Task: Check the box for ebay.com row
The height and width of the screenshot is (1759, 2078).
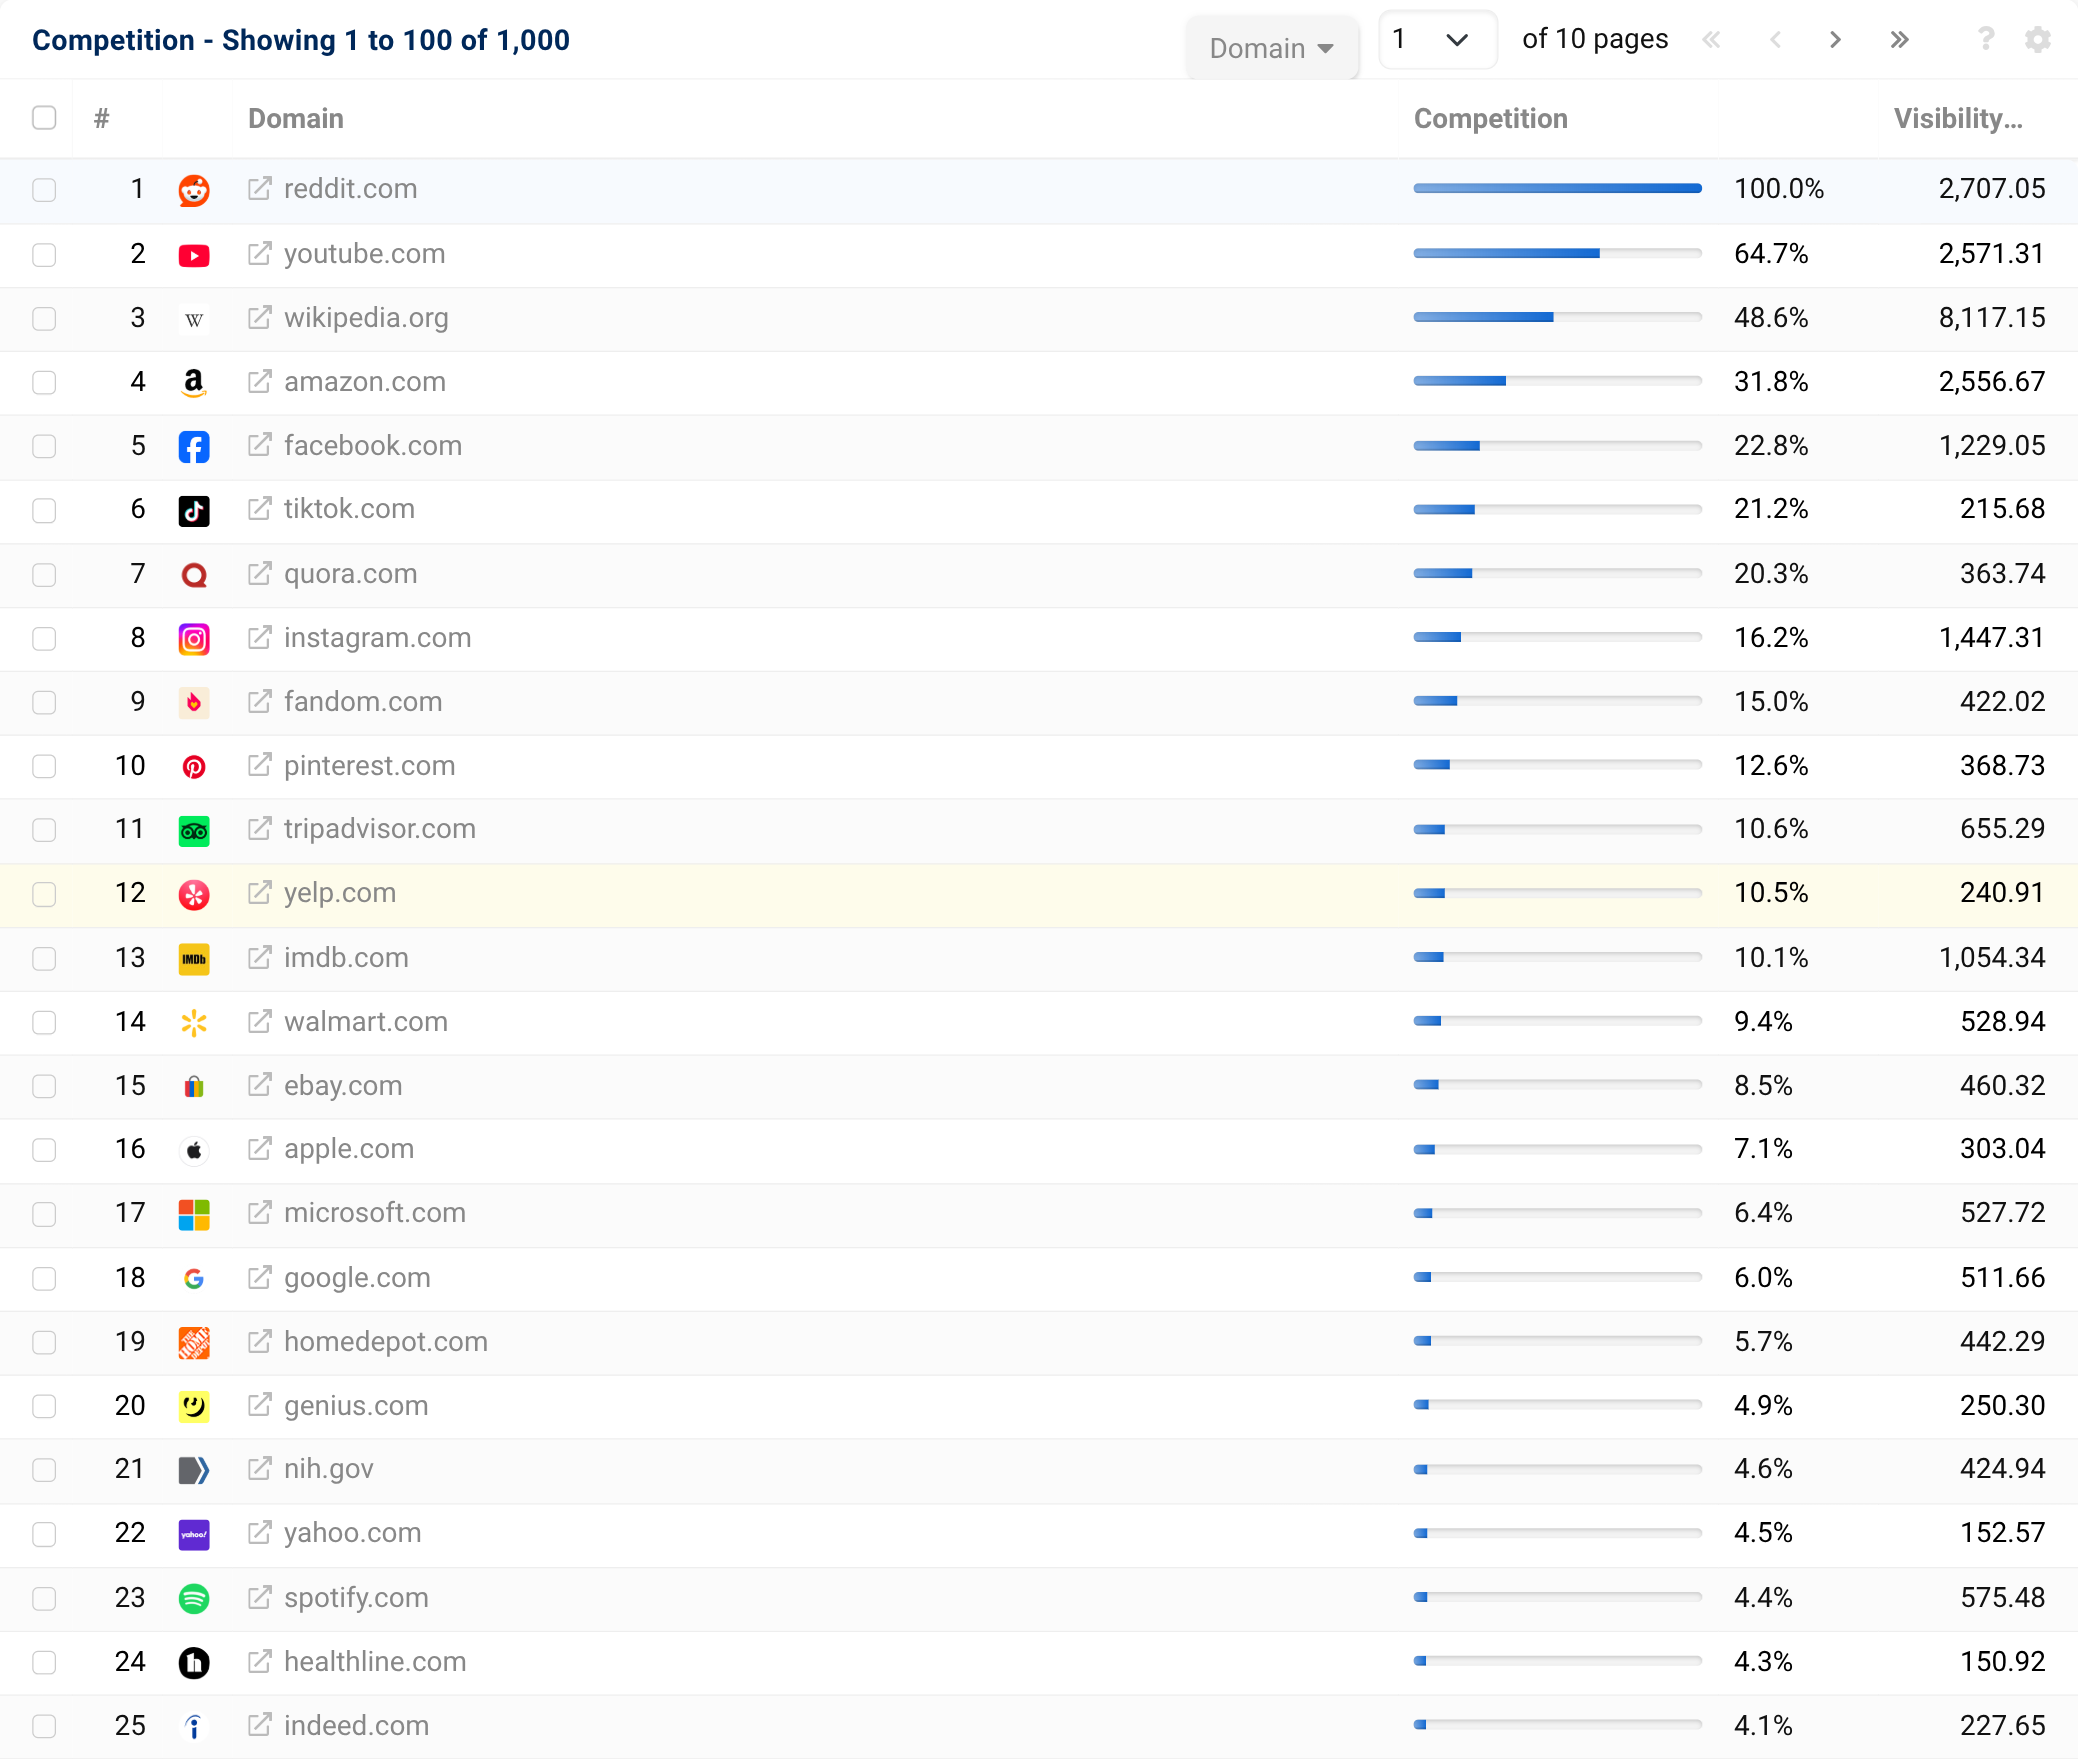Action: pos(44,1086)
